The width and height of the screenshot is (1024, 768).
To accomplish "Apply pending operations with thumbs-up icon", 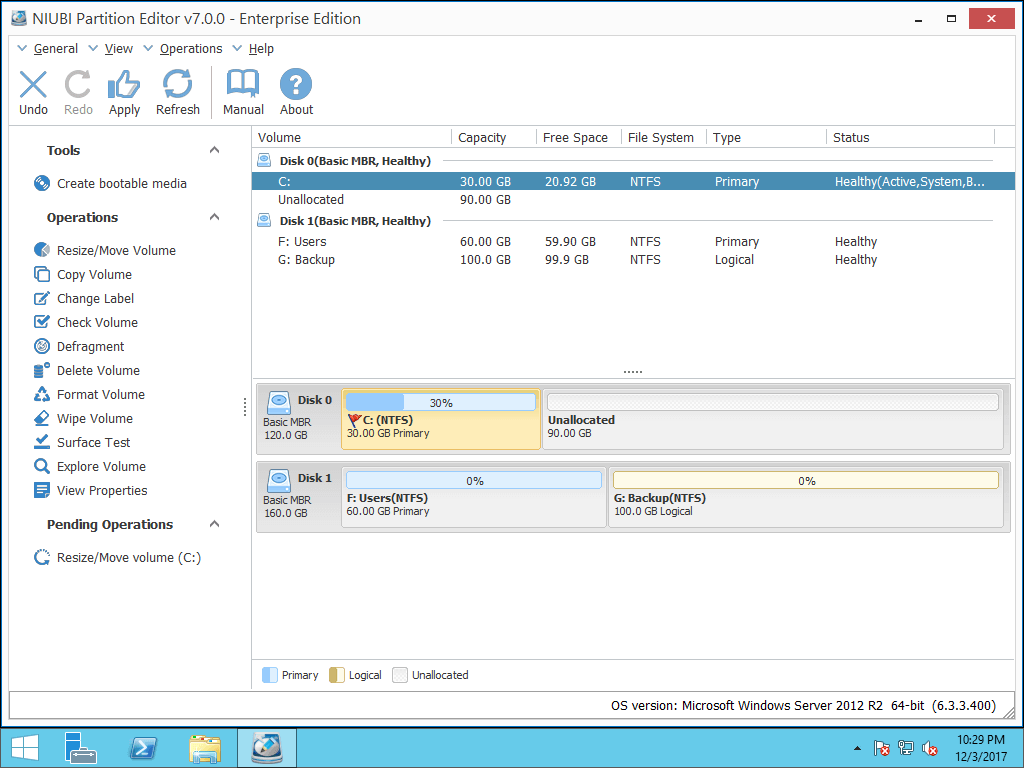I will (124, 84).
